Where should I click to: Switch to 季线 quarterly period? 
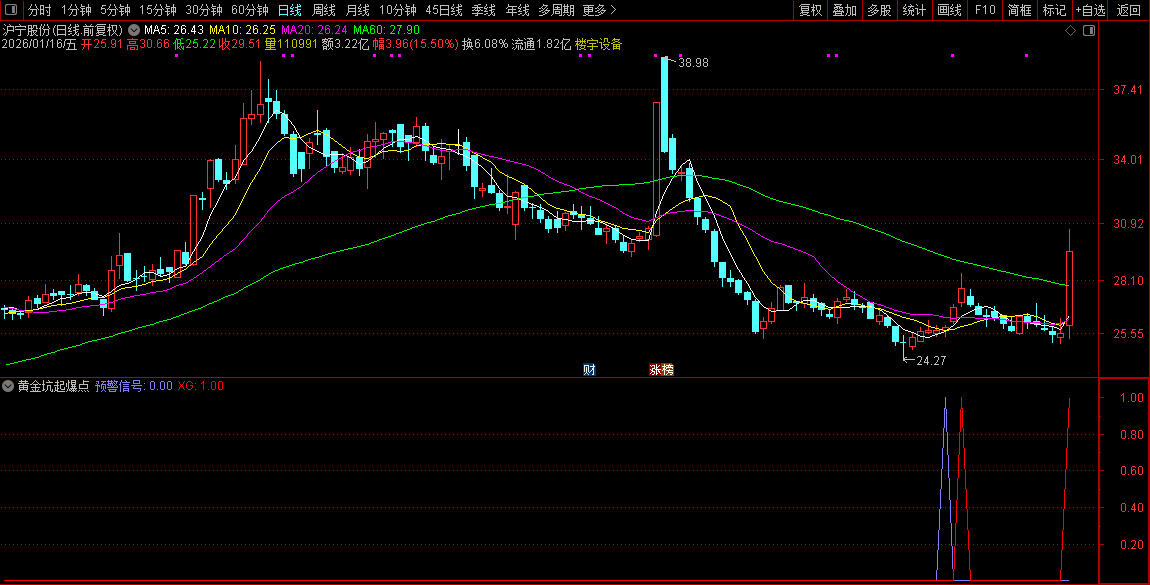[x=483, y=10]
